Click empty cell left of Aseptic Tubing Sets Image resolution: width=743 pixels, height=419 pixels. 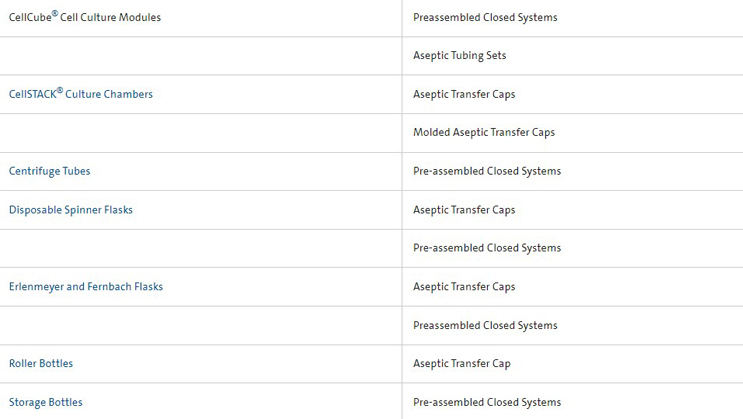pos(200,56)
